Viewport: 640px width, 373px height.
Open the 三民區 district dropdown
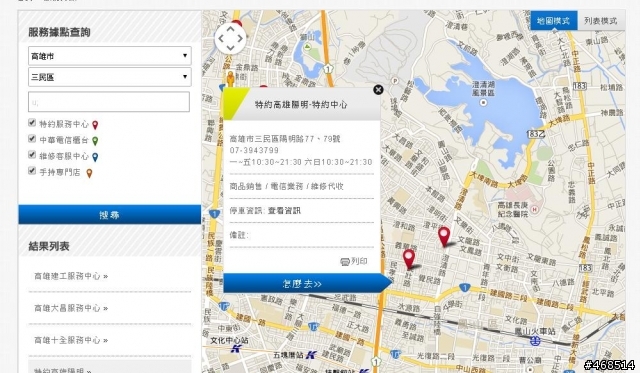(x=109, y=77)
